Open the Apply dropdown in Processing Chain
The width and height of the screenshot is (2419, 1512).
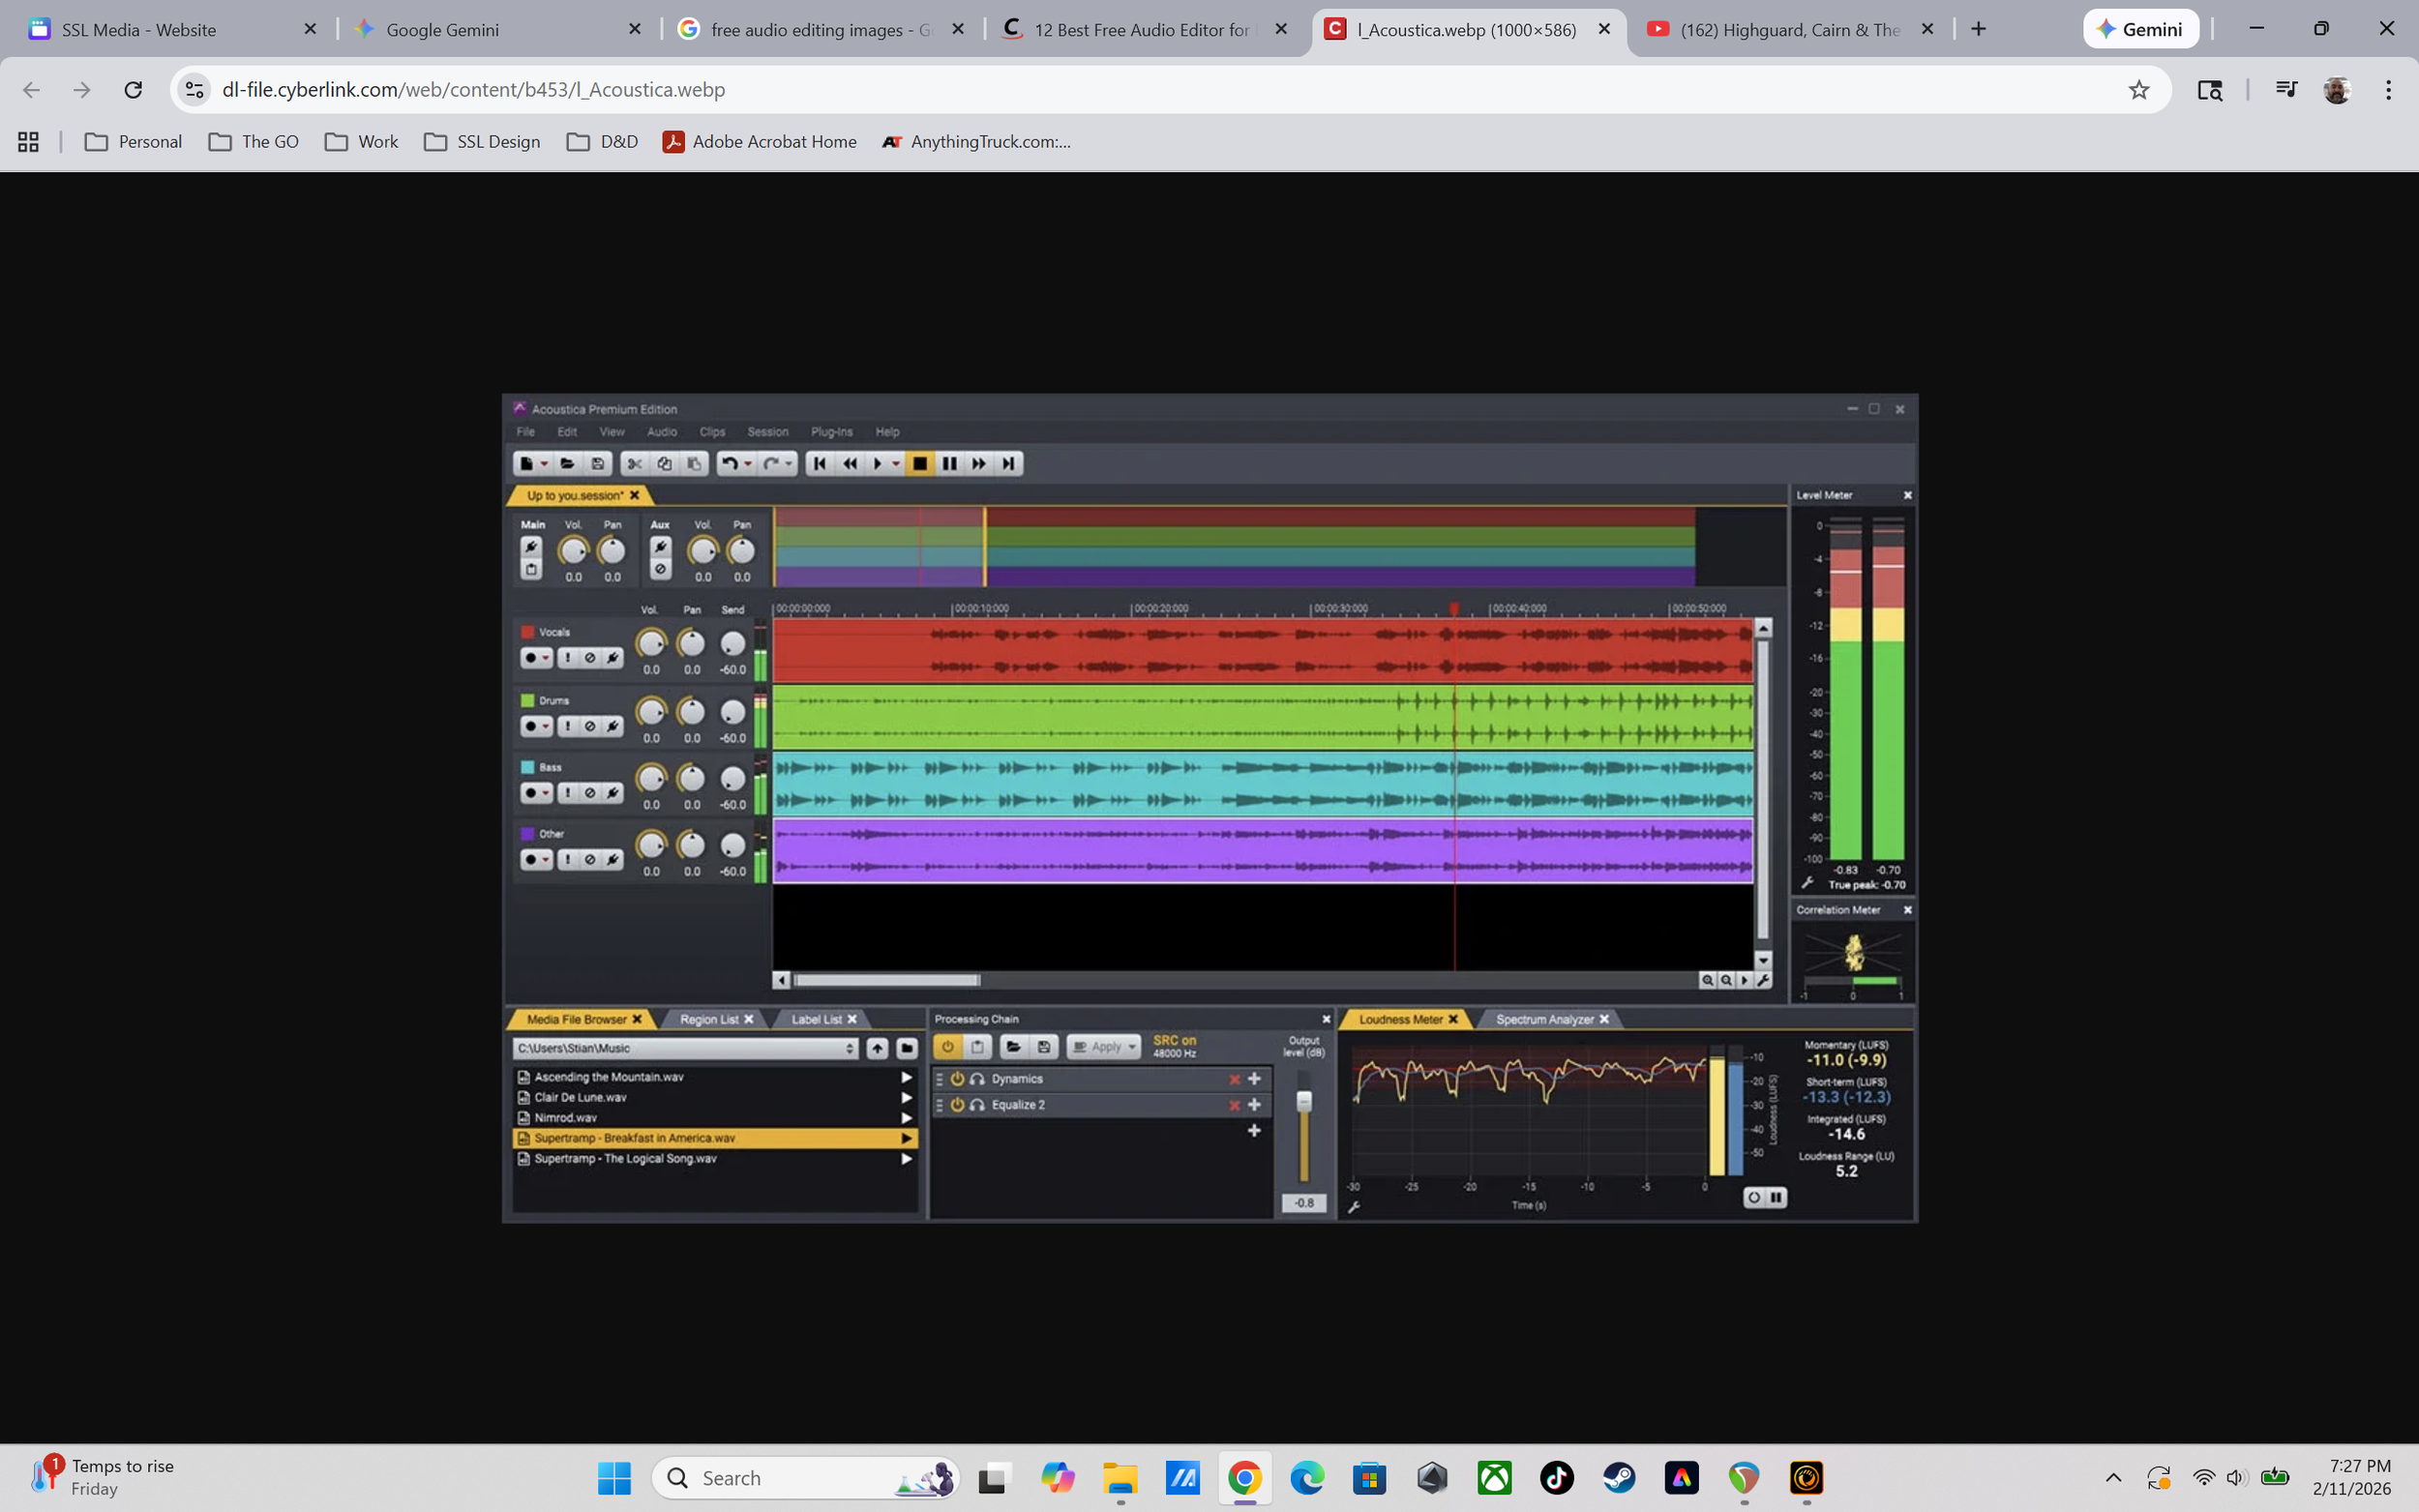coord(1131,1047)
